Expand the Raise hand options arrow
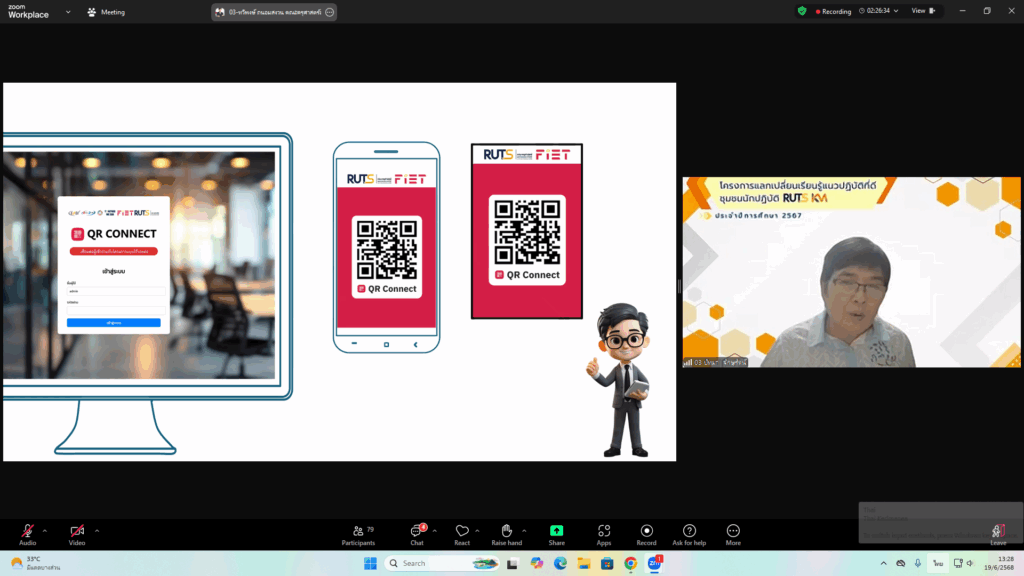Viewport: 1024px width, 576px height. [524, 531]
